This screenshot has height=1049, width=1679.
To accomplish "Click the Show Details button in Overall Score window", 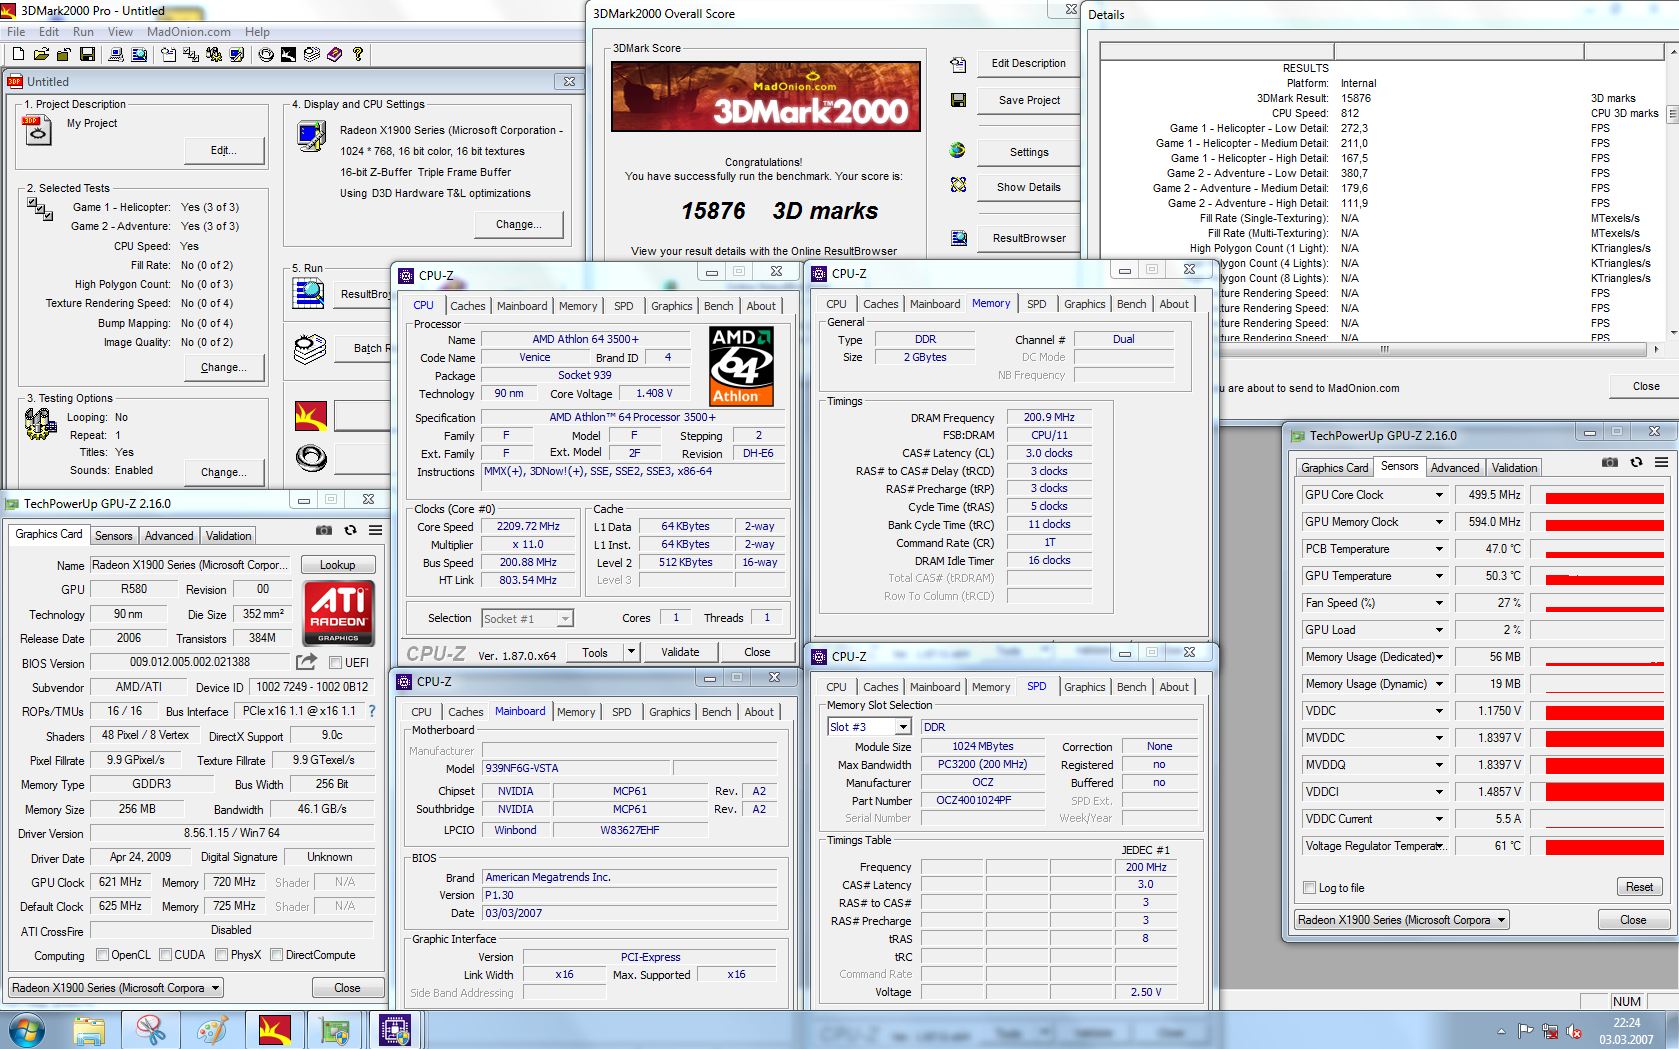I will click(1028, 187).
